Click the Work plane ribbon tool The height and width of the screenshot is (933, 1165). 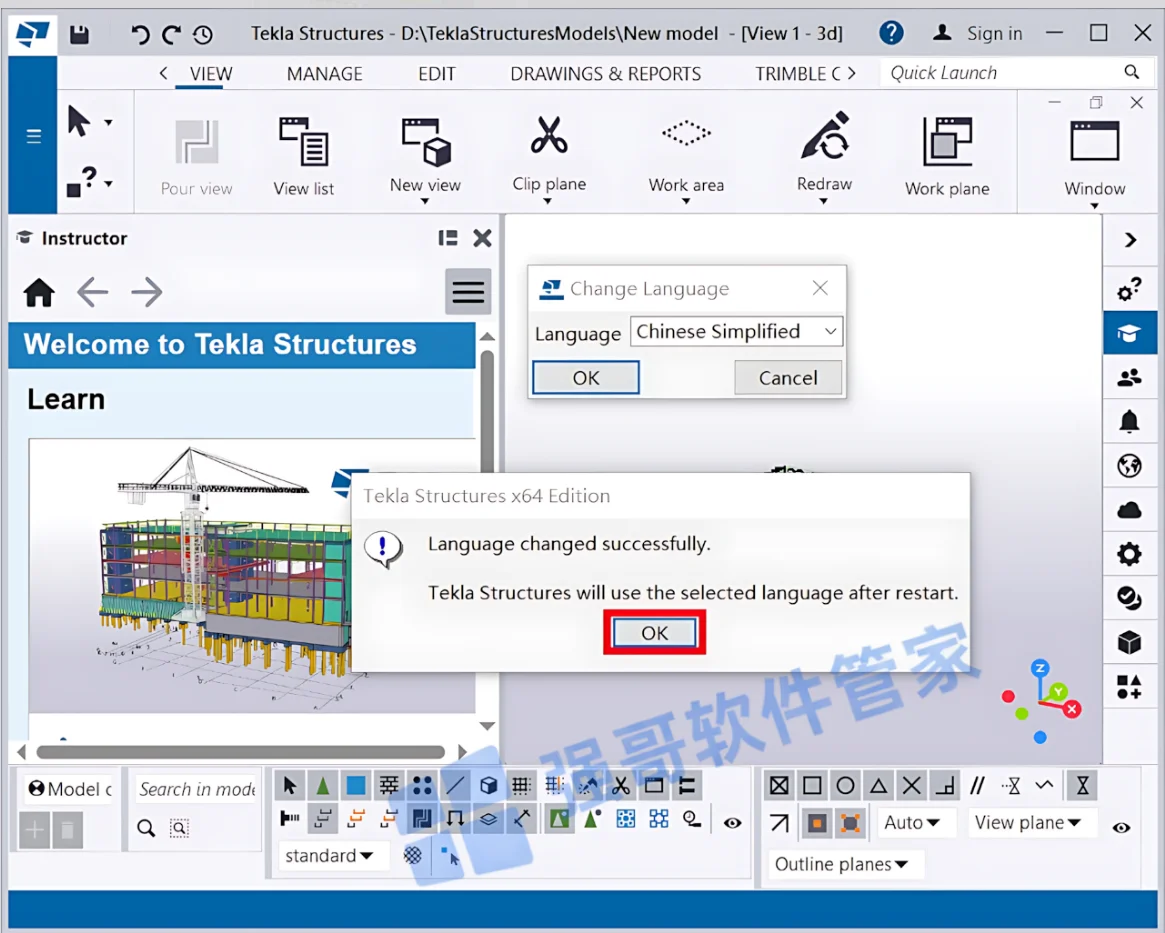(947, 156)
